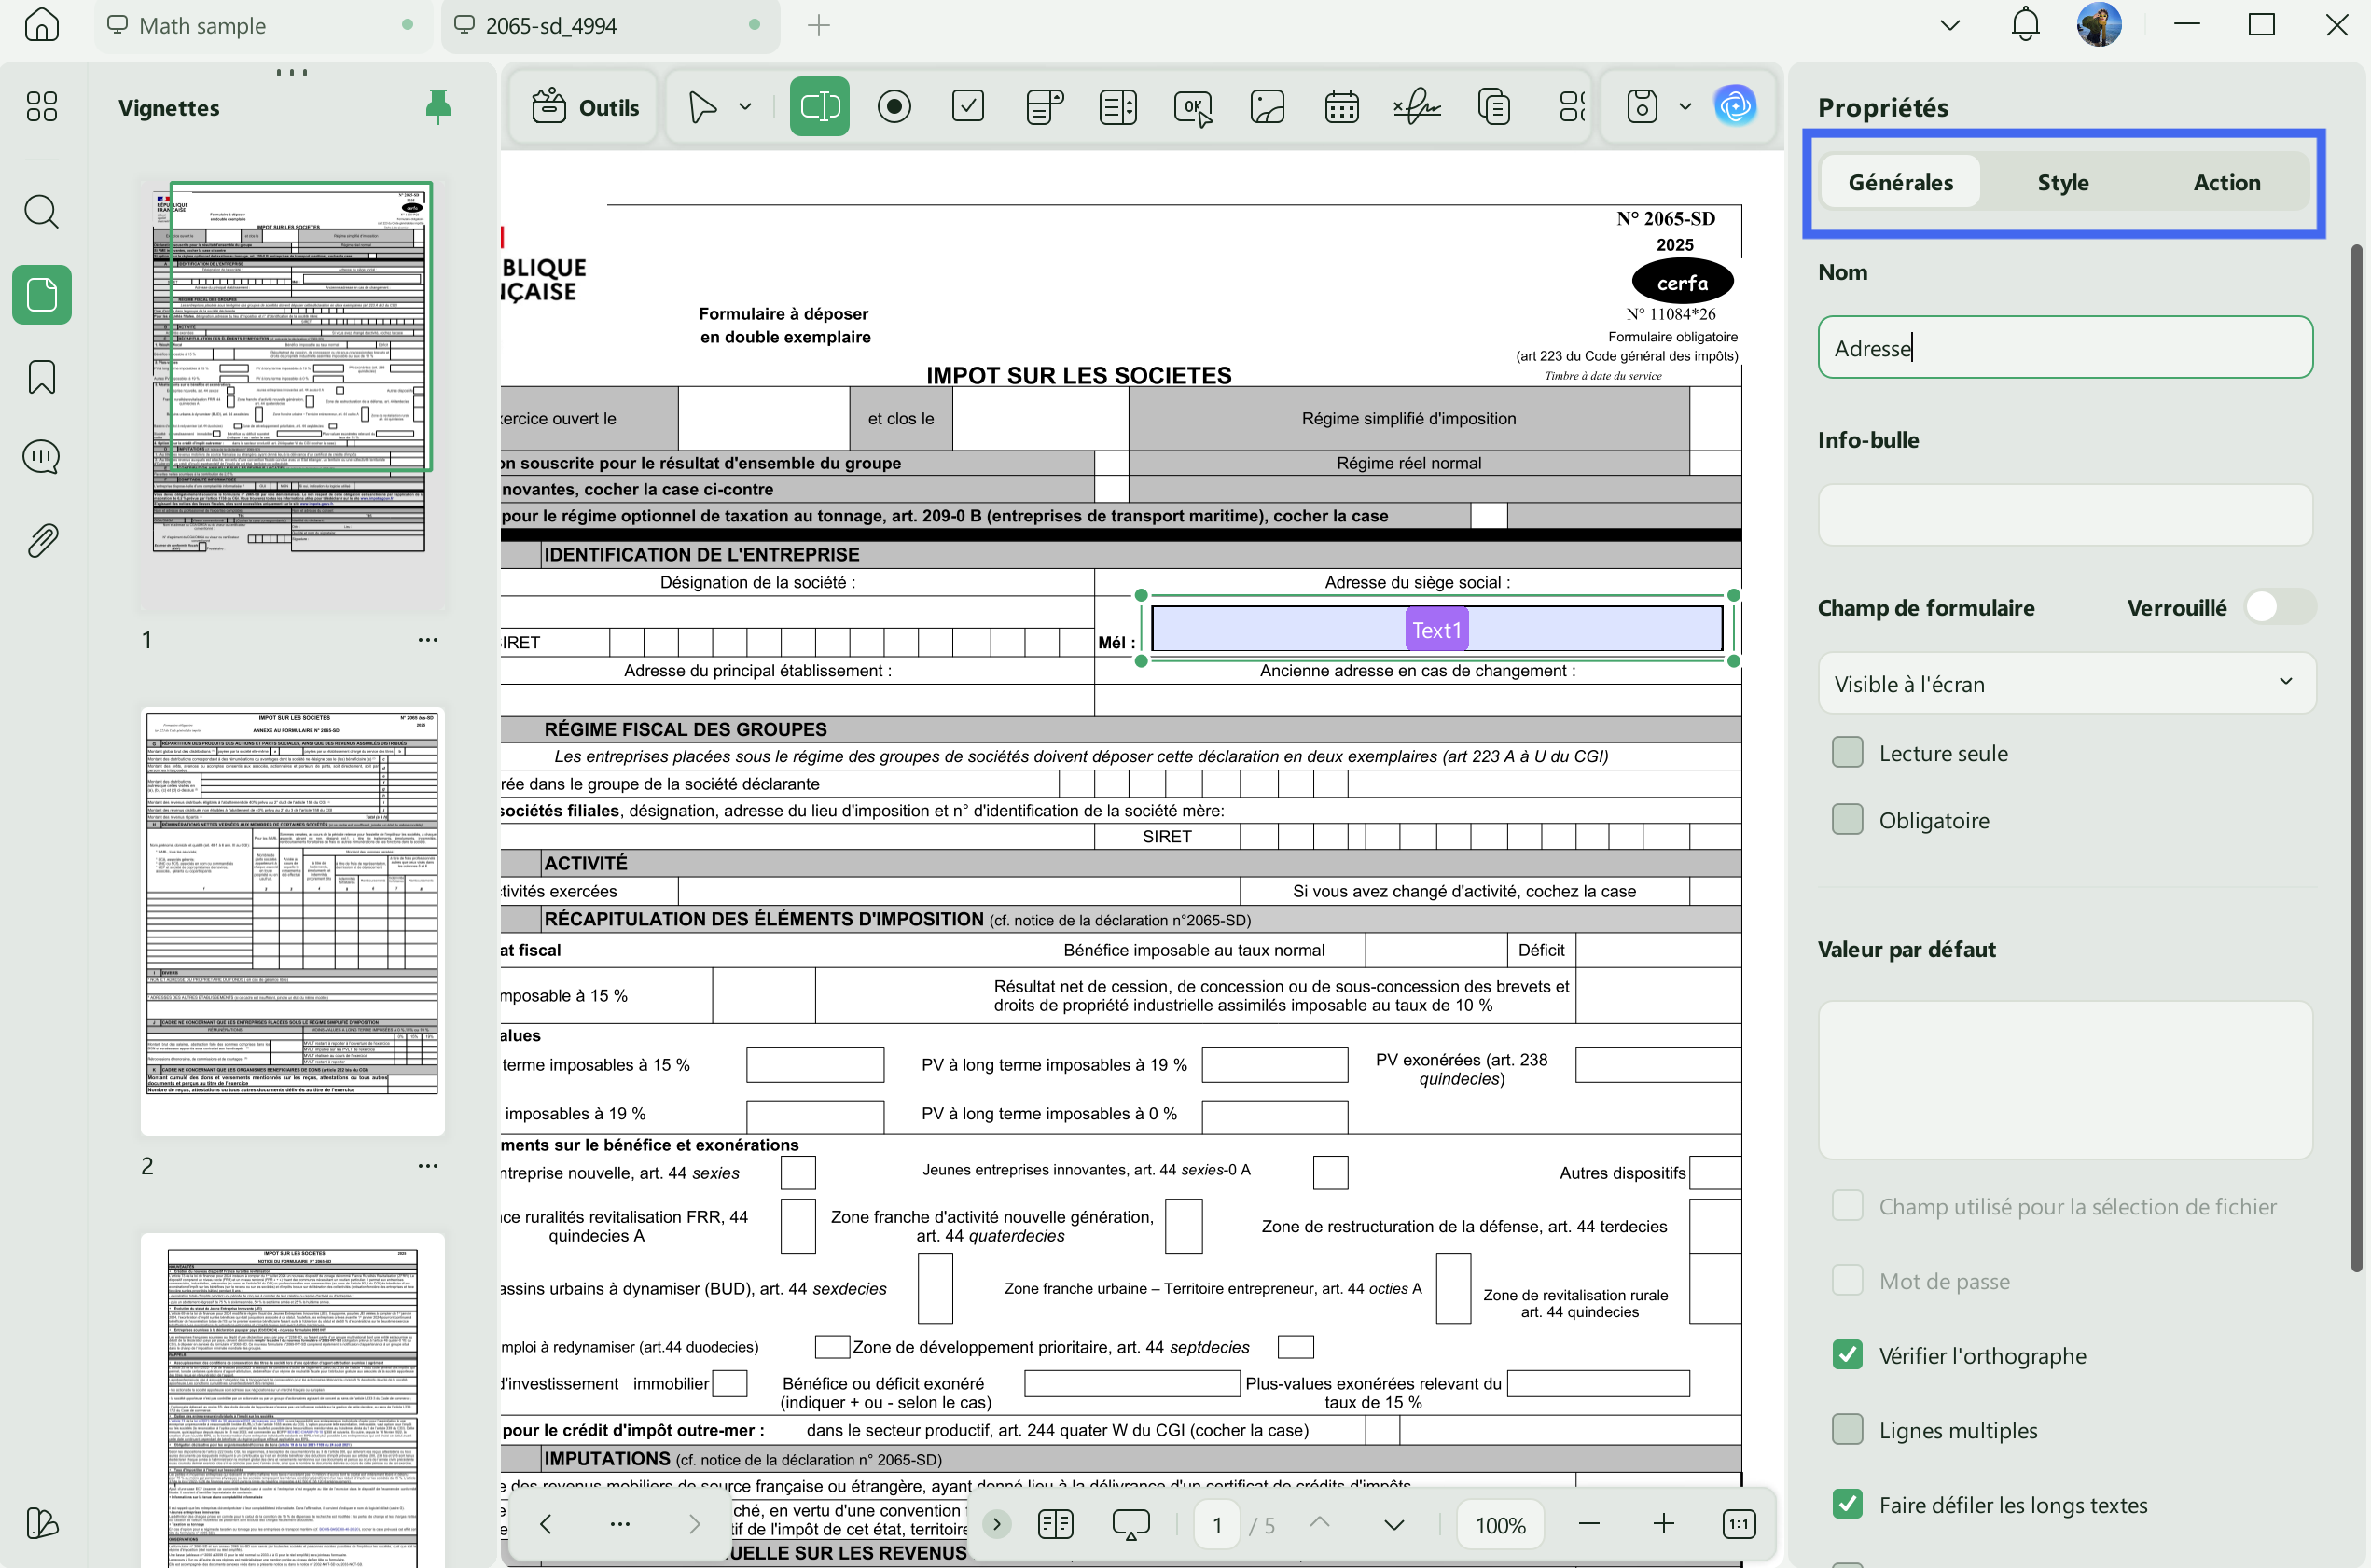
Task: Toggle the Verrouillé switch
Action: pyautogui.click(x=2279, y=607)
